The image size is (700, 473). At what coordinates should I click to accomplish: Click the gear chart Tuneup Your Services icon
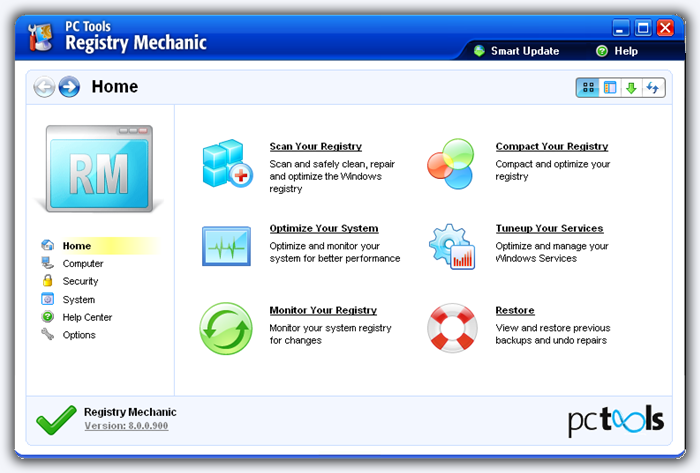(x=452, y=247)
